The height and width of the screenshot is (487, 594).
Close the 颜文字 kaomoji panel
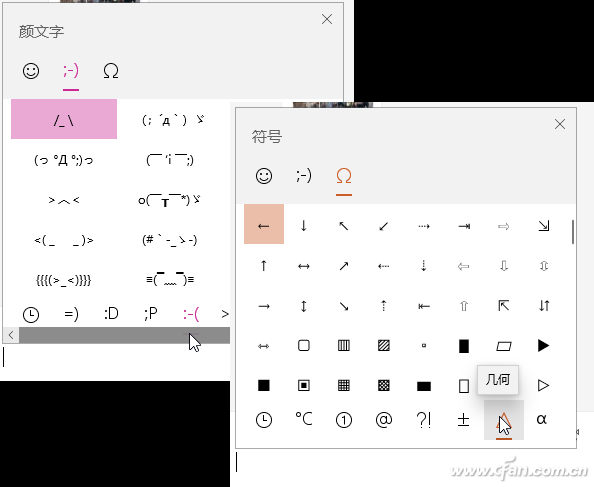[x=327, y=19]
